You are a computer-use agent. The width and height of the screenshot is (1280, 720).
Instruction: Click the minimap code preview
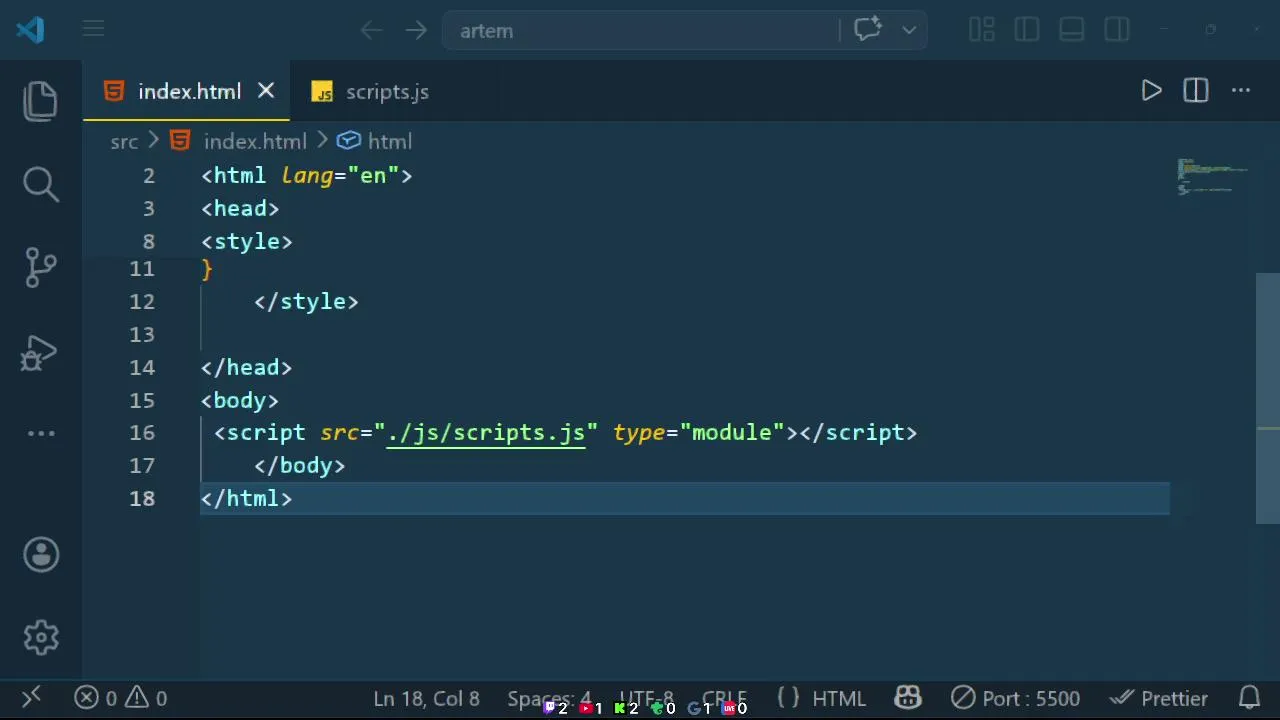pyautogui.click(x=1212, y=175)
